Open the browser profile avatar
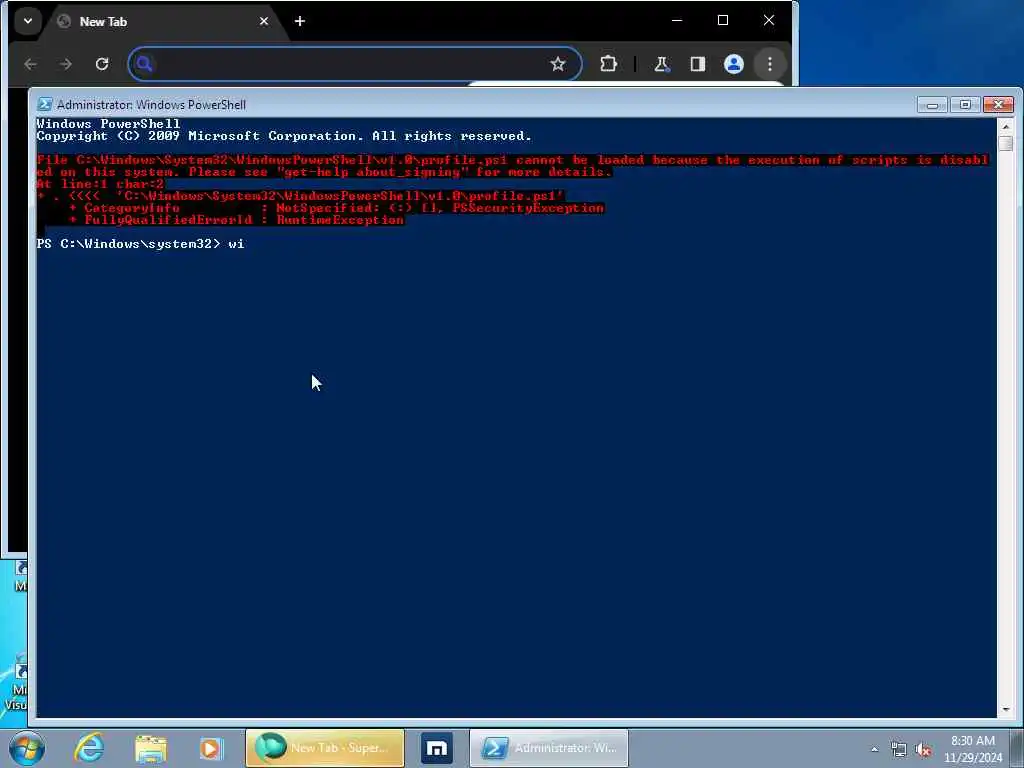This screenshot has height=768, width=1024. pyautogui.click(x=734, y=64)
